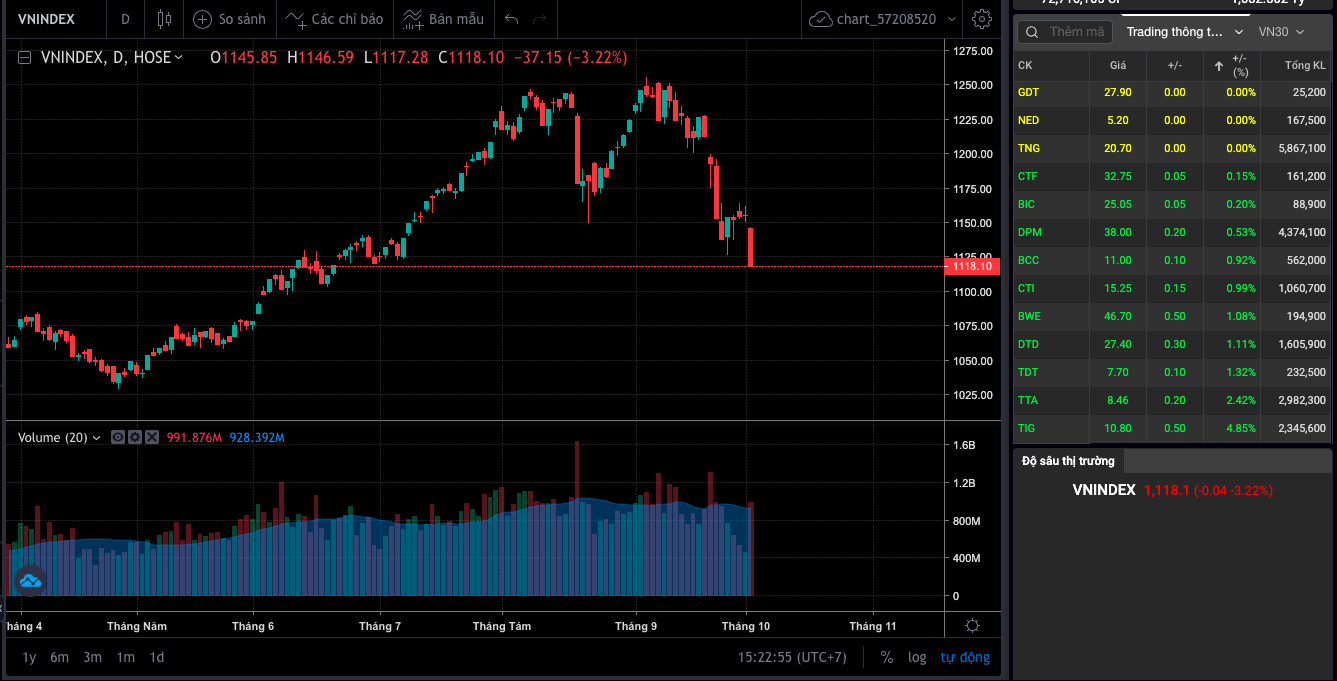This screenshot has height=681, width=1337.
Task: Hide the Volume indicator via eye icon
Action: [x=118, y=437]
